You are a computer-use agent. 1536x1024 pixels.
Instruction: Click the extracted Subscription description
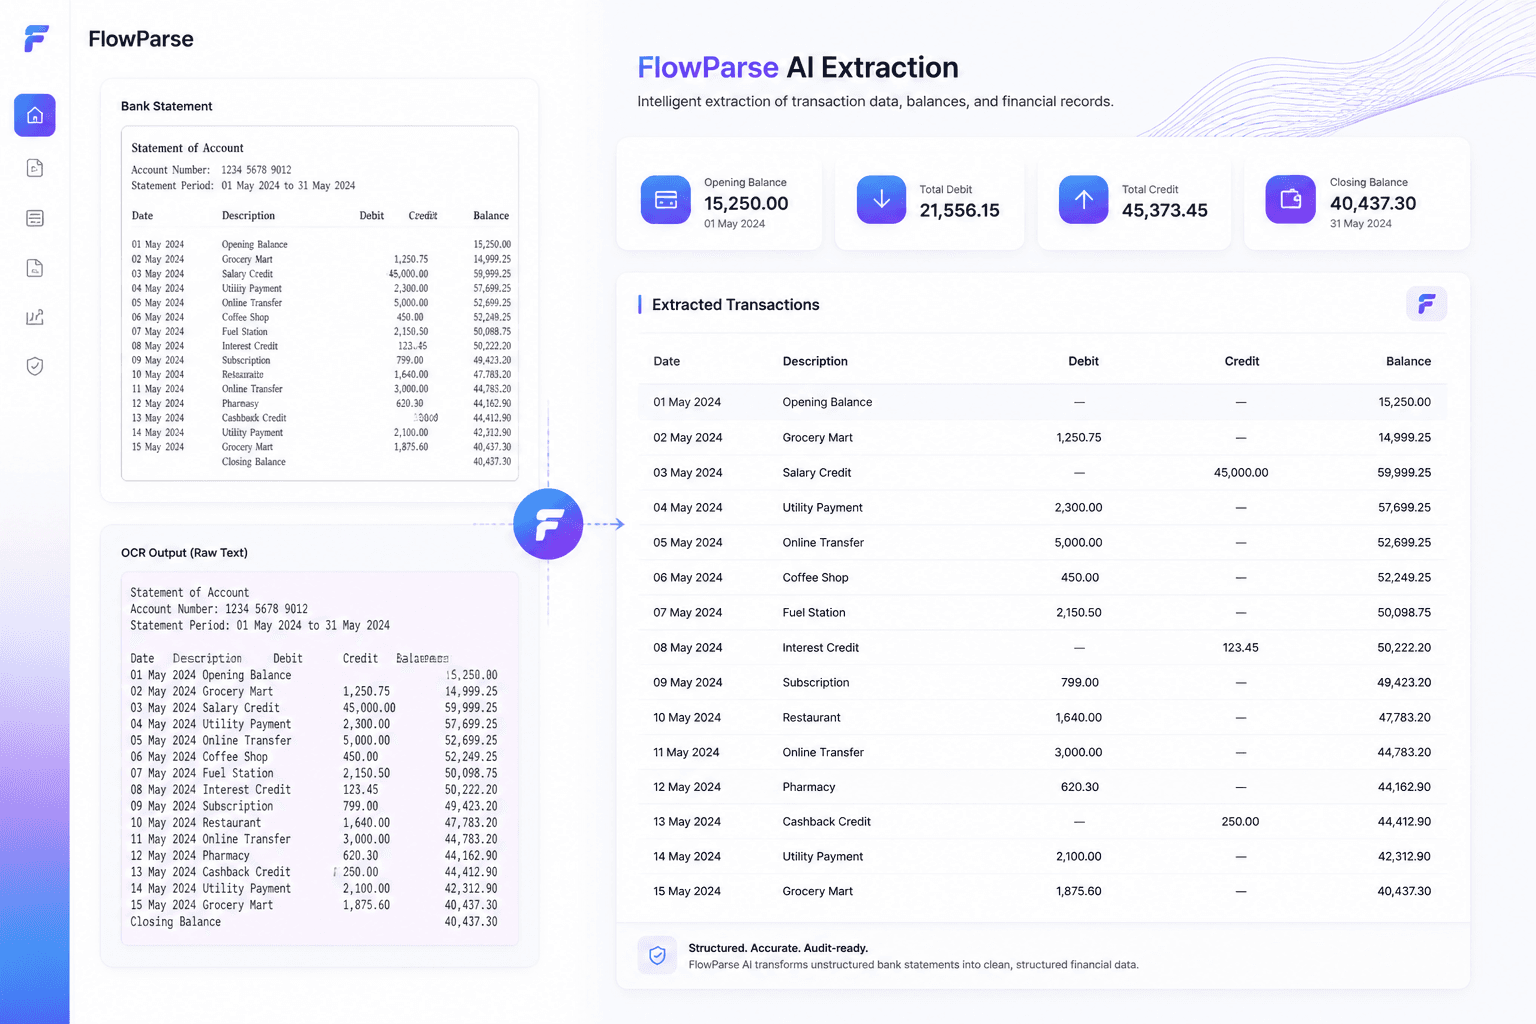pyautogui.click(x=816, y=683)
